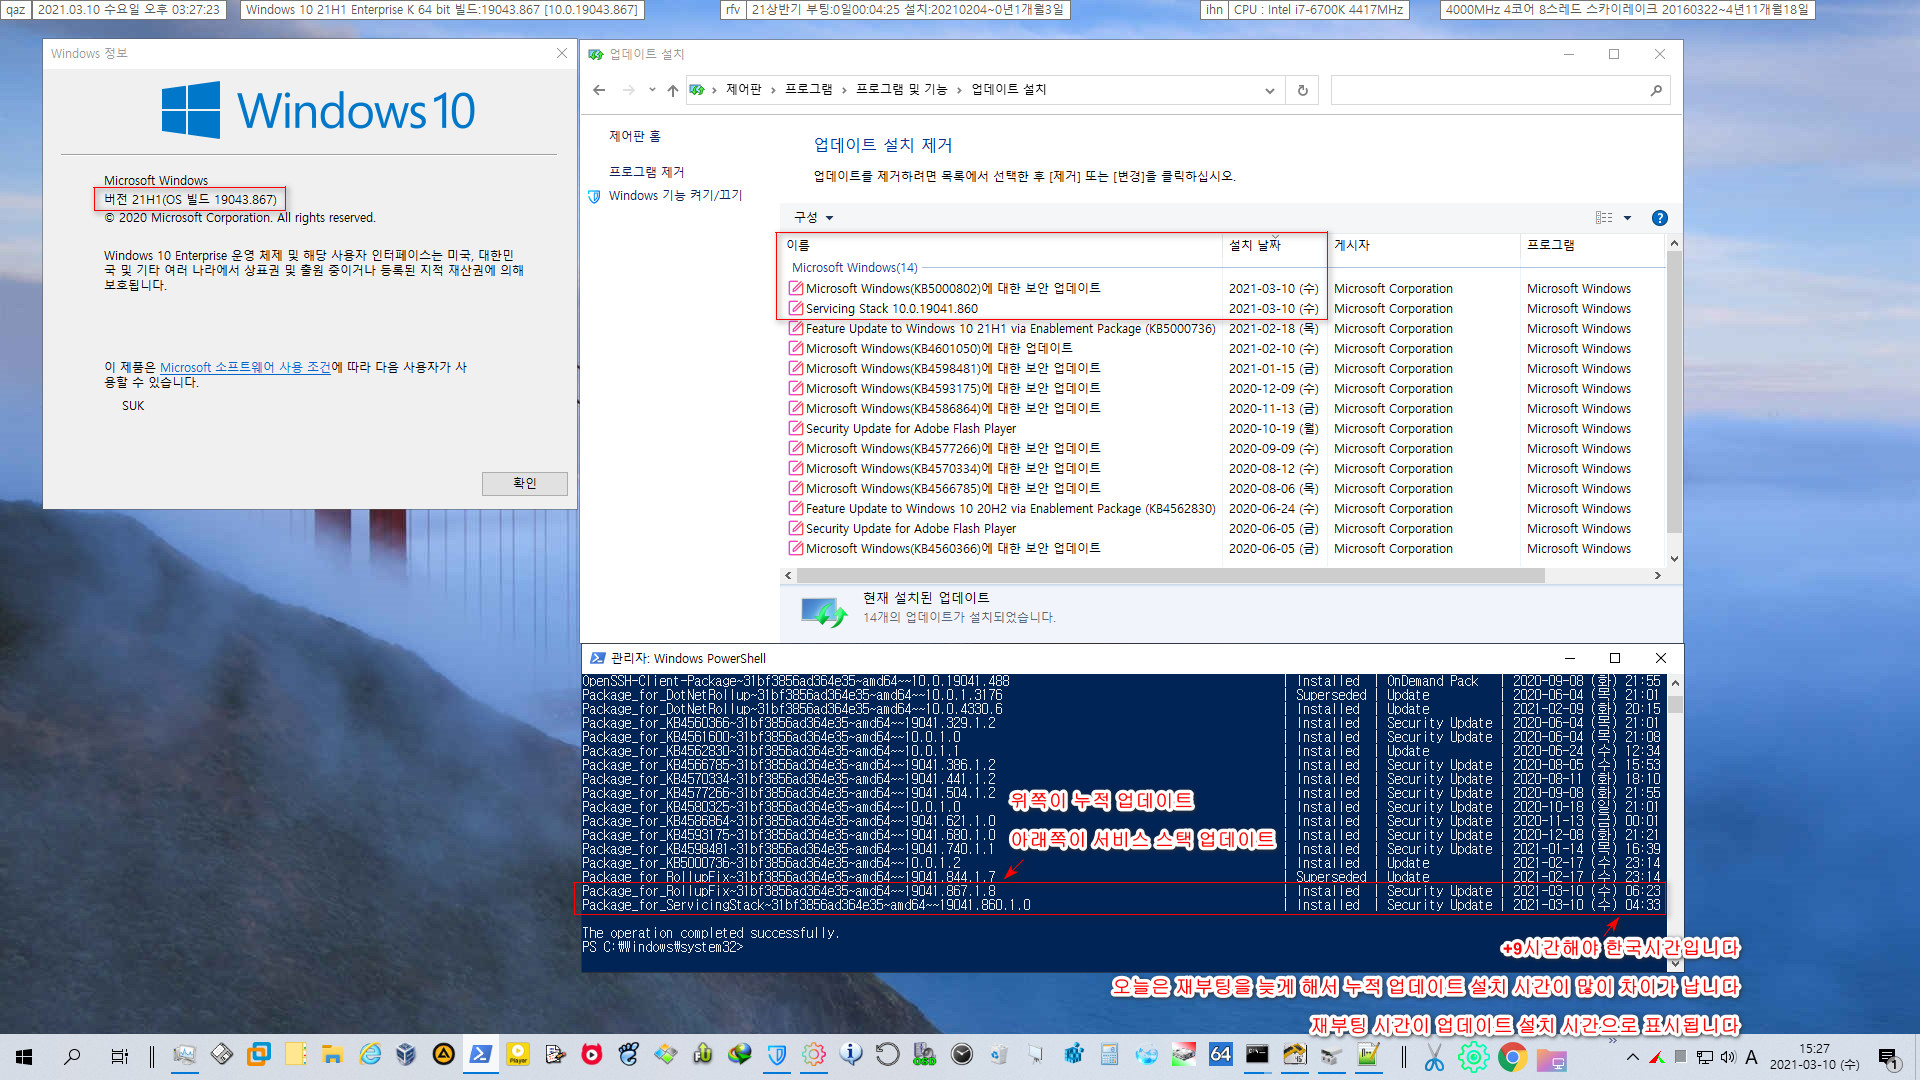Viewport: 1920px width, 1080px height.
Task: Launch Calculator from the taskbar
Action: [x=1109, y=1054]
